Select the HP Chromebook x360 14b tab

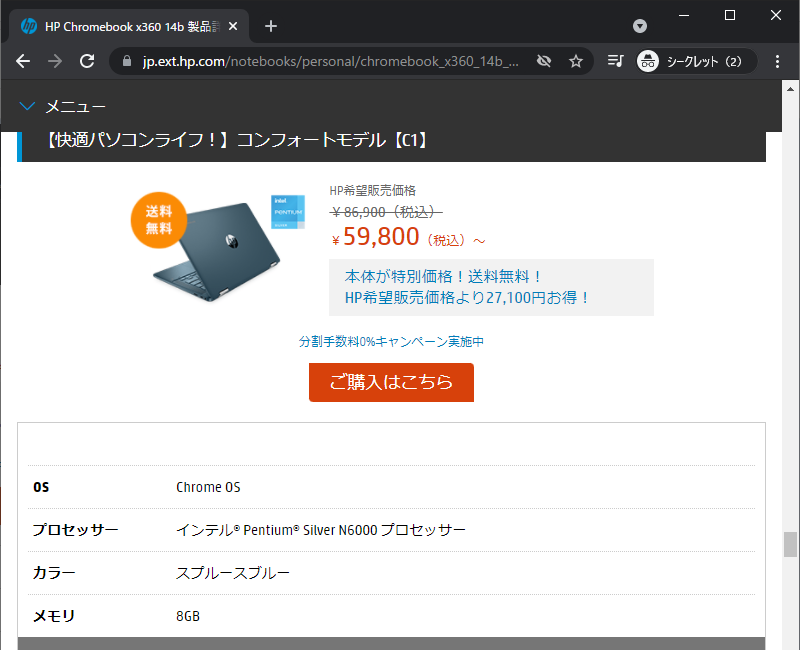(x=129, y=26)
